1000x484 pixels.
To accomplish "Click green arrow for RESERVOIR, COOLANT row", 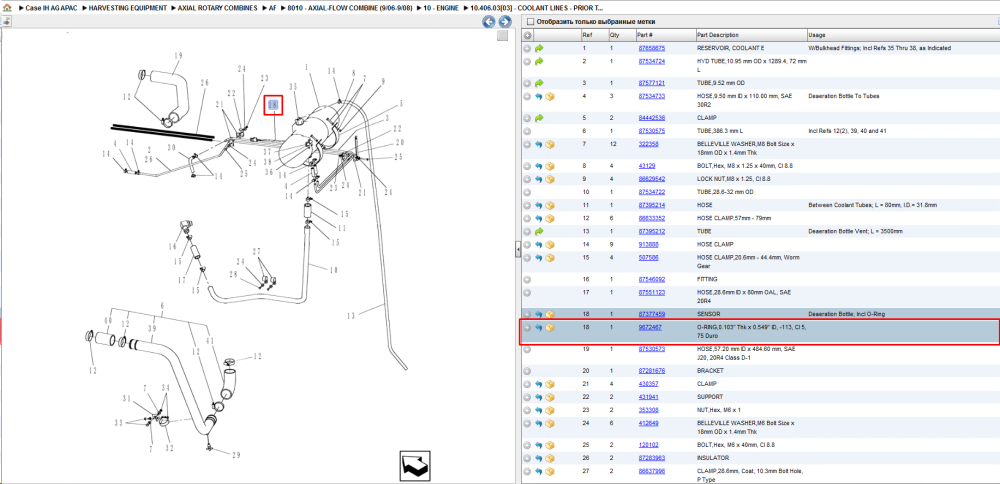I will tap(540, 48).
